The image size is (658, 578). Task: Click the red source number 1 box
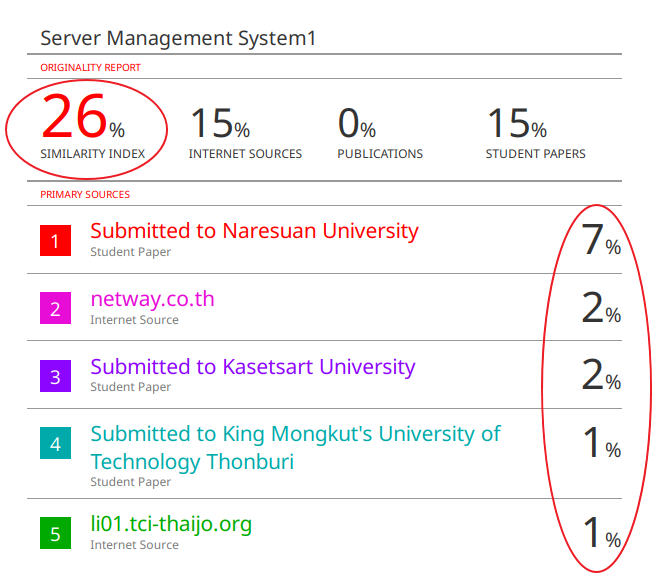point(55,241)
